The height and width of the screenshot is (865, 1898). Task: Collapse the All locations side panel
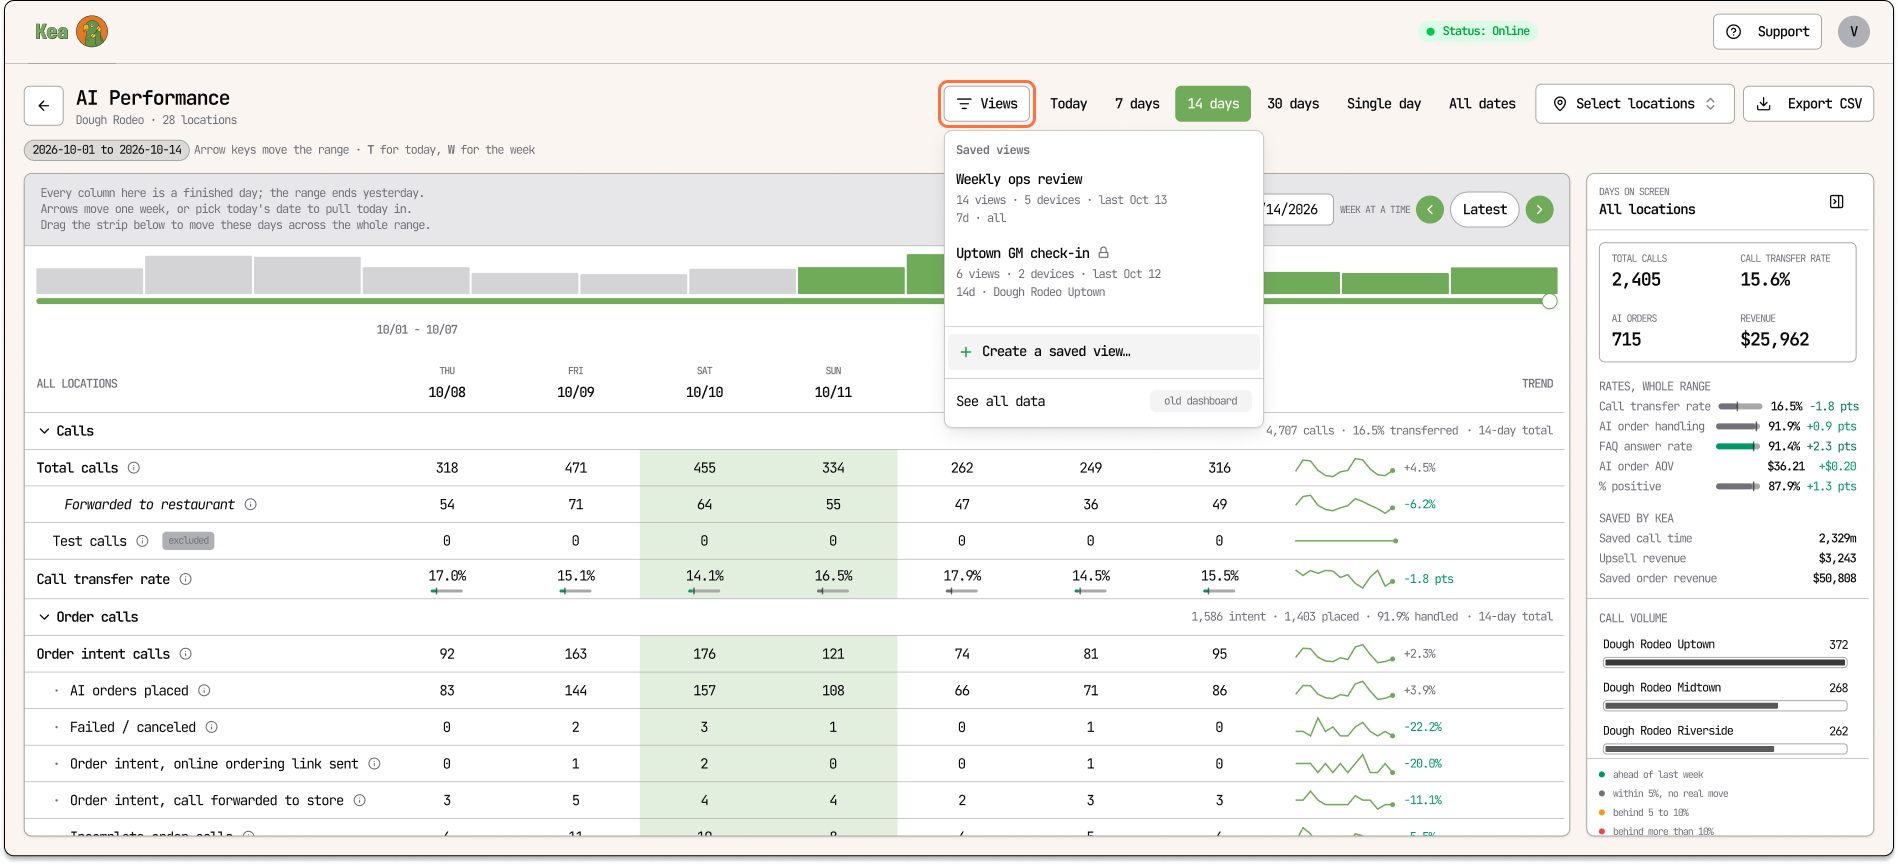tap(1836, 202)
